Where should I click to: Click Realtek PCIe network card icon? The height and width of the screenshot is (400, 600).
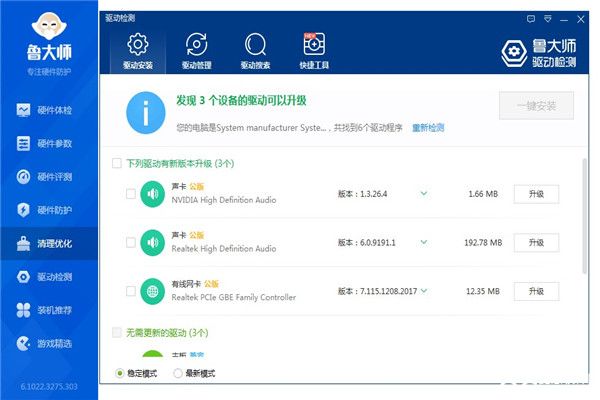click(x=153, y=291)
